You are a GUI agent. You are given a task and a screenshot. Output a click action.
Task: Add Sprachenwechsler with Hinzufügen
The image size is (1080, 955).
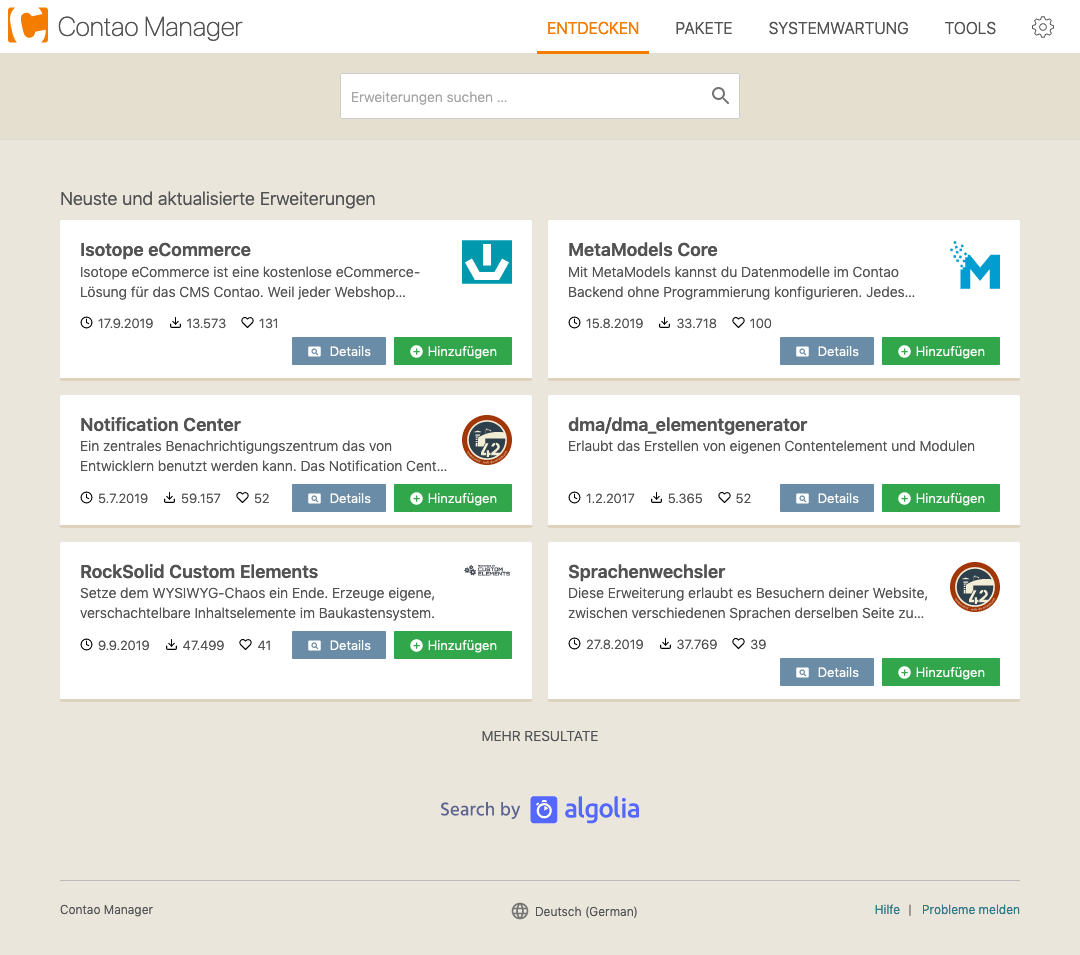(x=940, y=672)
